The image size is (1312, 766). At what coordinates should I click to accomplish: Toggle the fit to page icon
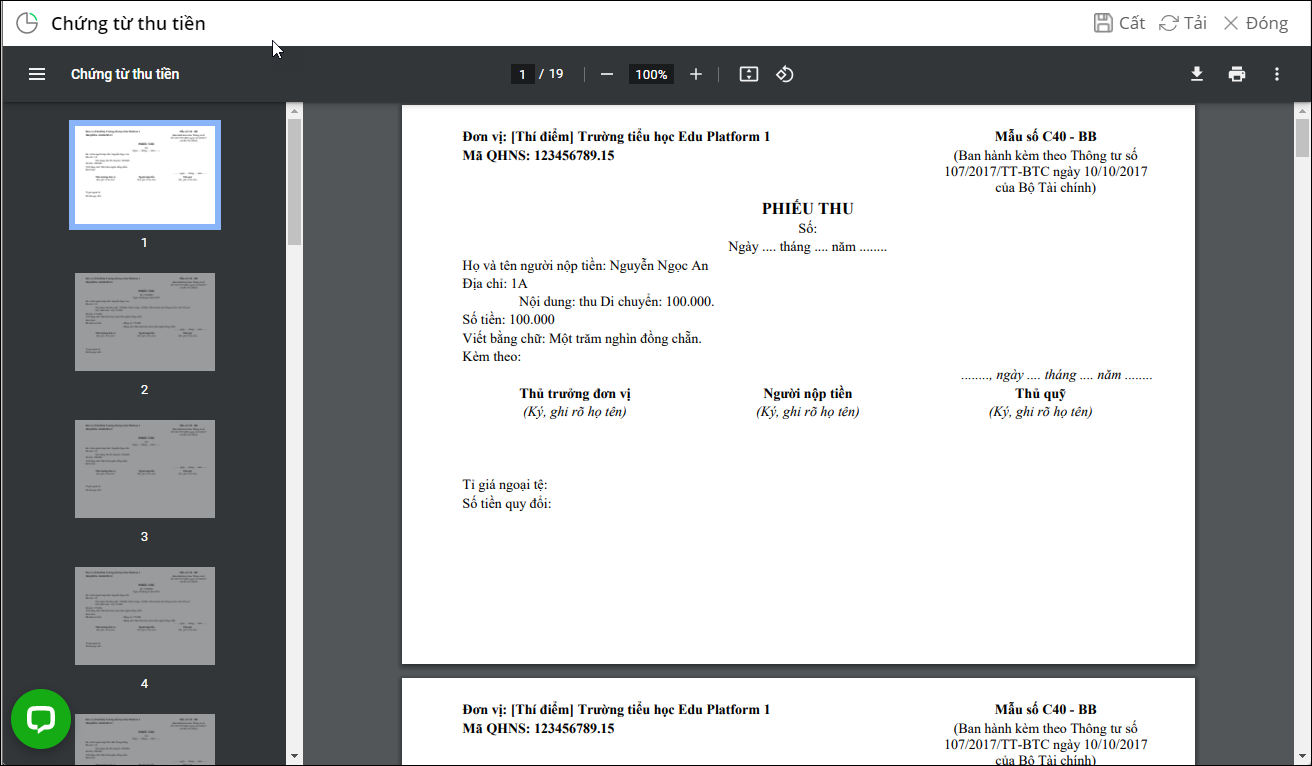(748, 74)
